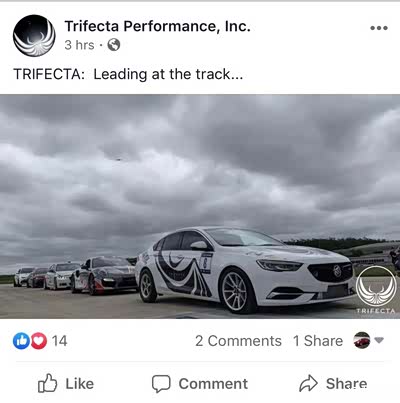Click the speech bubble Comment icon
This screenshot has width=400, height=403.
point(161,384)
